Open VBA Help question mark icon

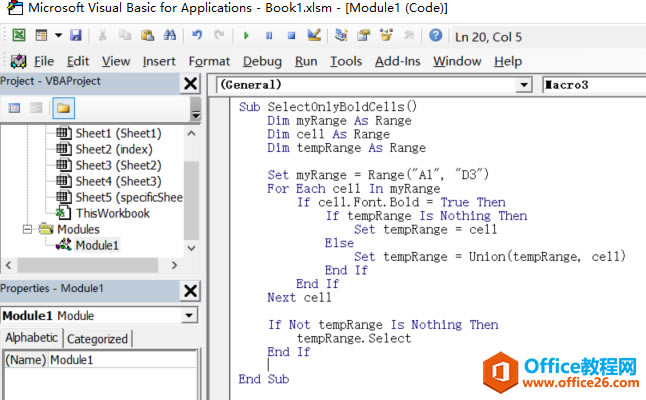435,35
